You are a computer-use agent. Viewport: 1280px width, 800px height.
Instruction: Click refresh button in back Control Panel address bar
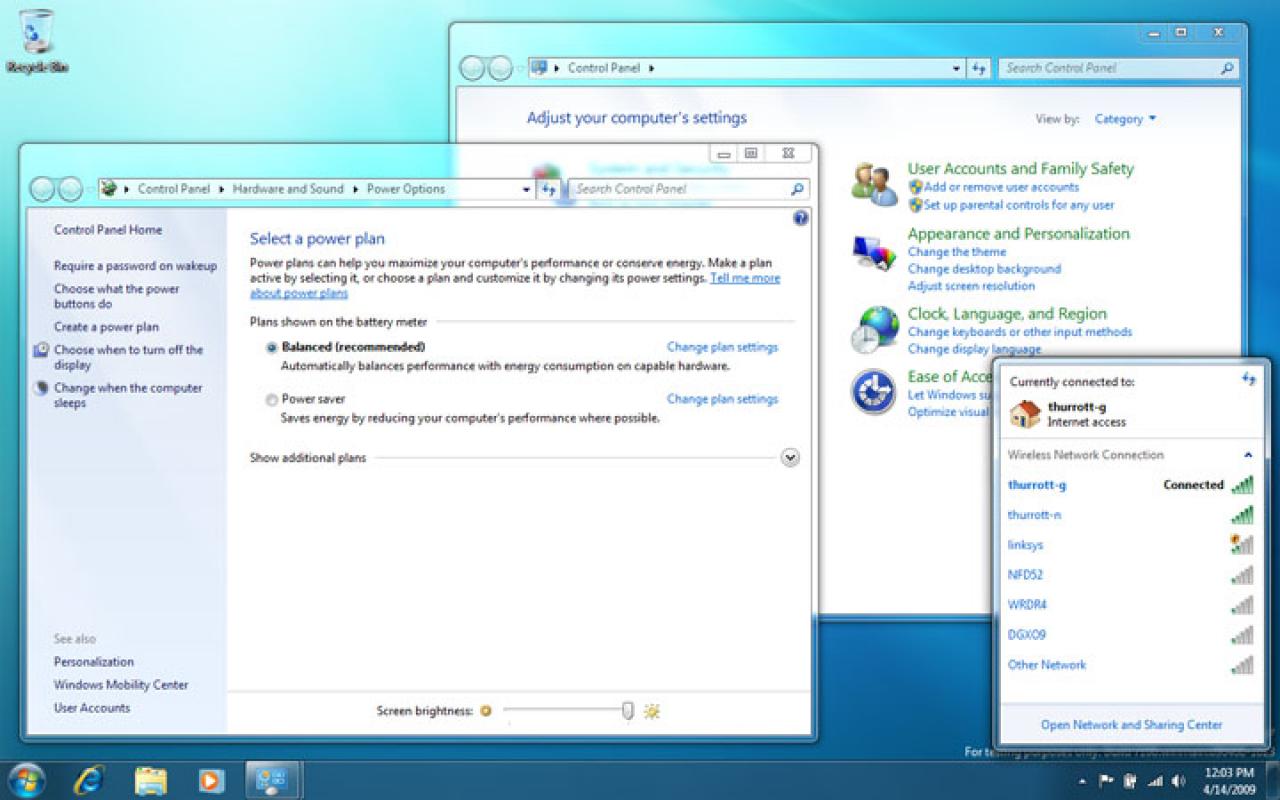click(x=979, y=68)
